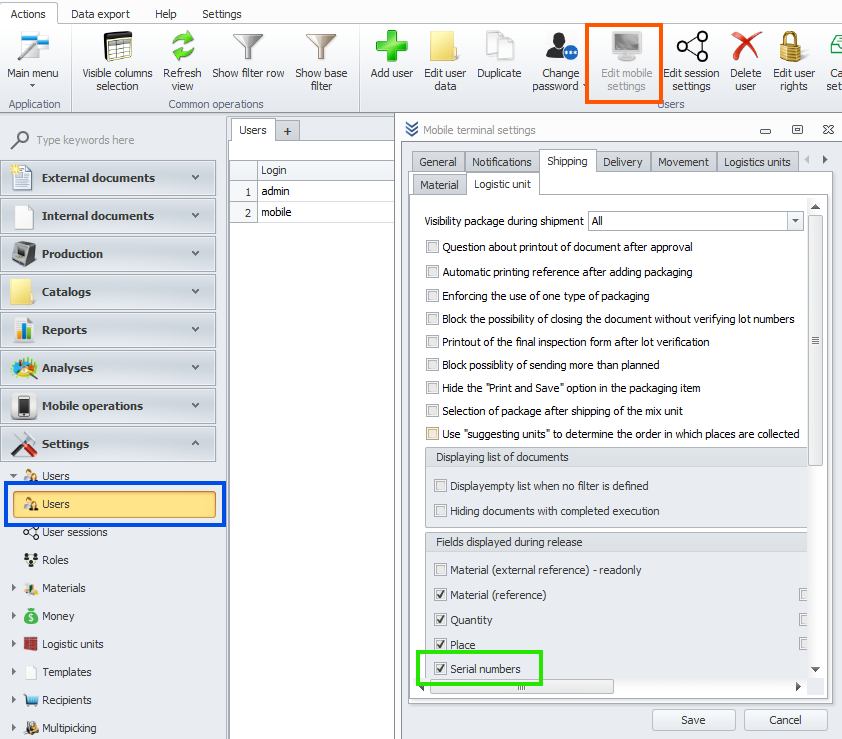Toggle Show base filter

[x=321, y=60]
